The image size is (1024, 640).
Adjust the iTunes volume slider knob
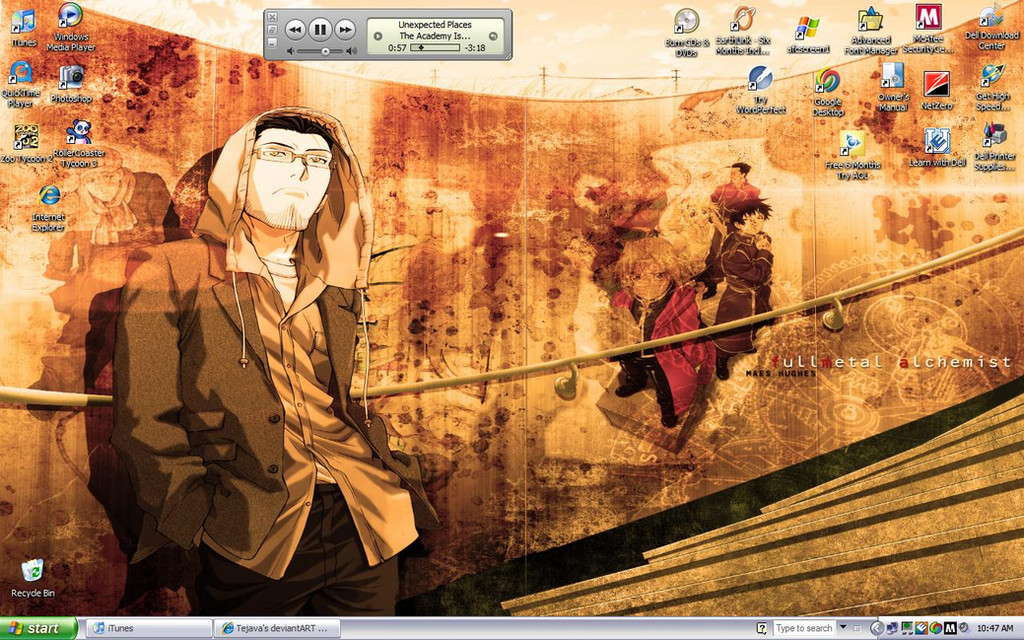(325, 51)
